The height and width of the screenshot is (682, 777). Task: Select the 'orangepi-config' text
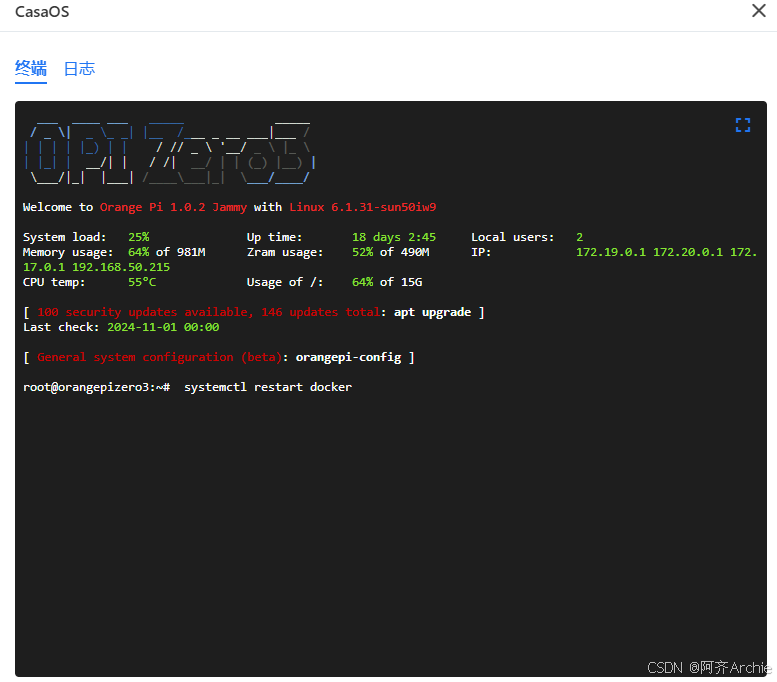pos(348,357)
